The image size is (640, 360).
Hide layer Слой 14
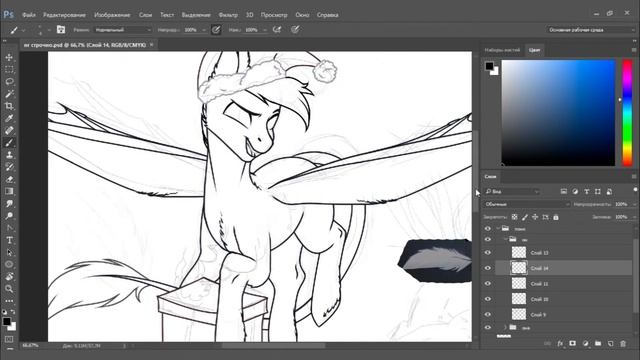click(x=488, y=268)
